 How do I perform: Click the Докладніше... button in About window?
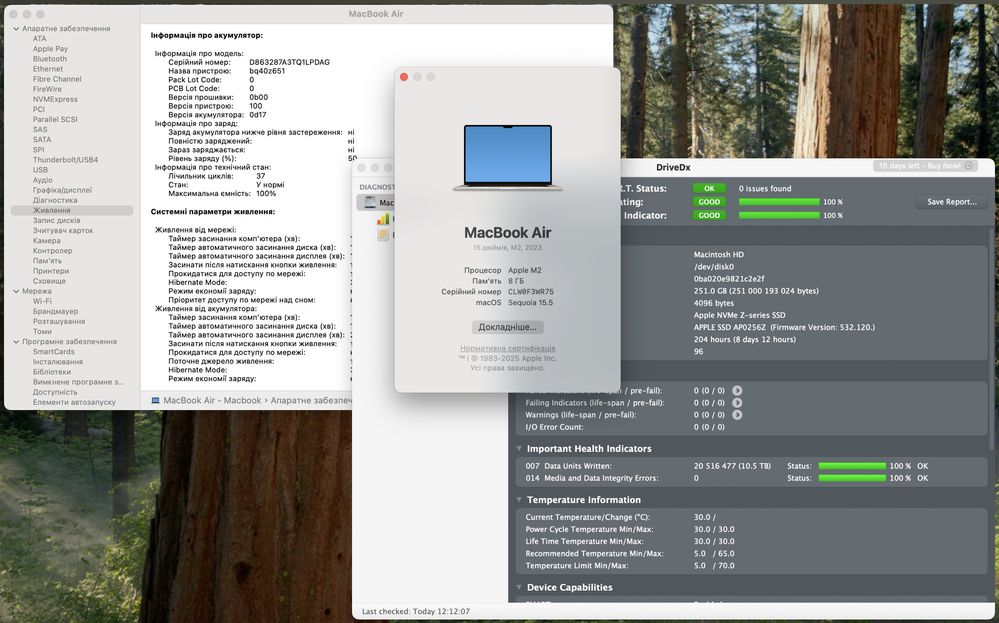pyautogui.click(x=508, y=327)
